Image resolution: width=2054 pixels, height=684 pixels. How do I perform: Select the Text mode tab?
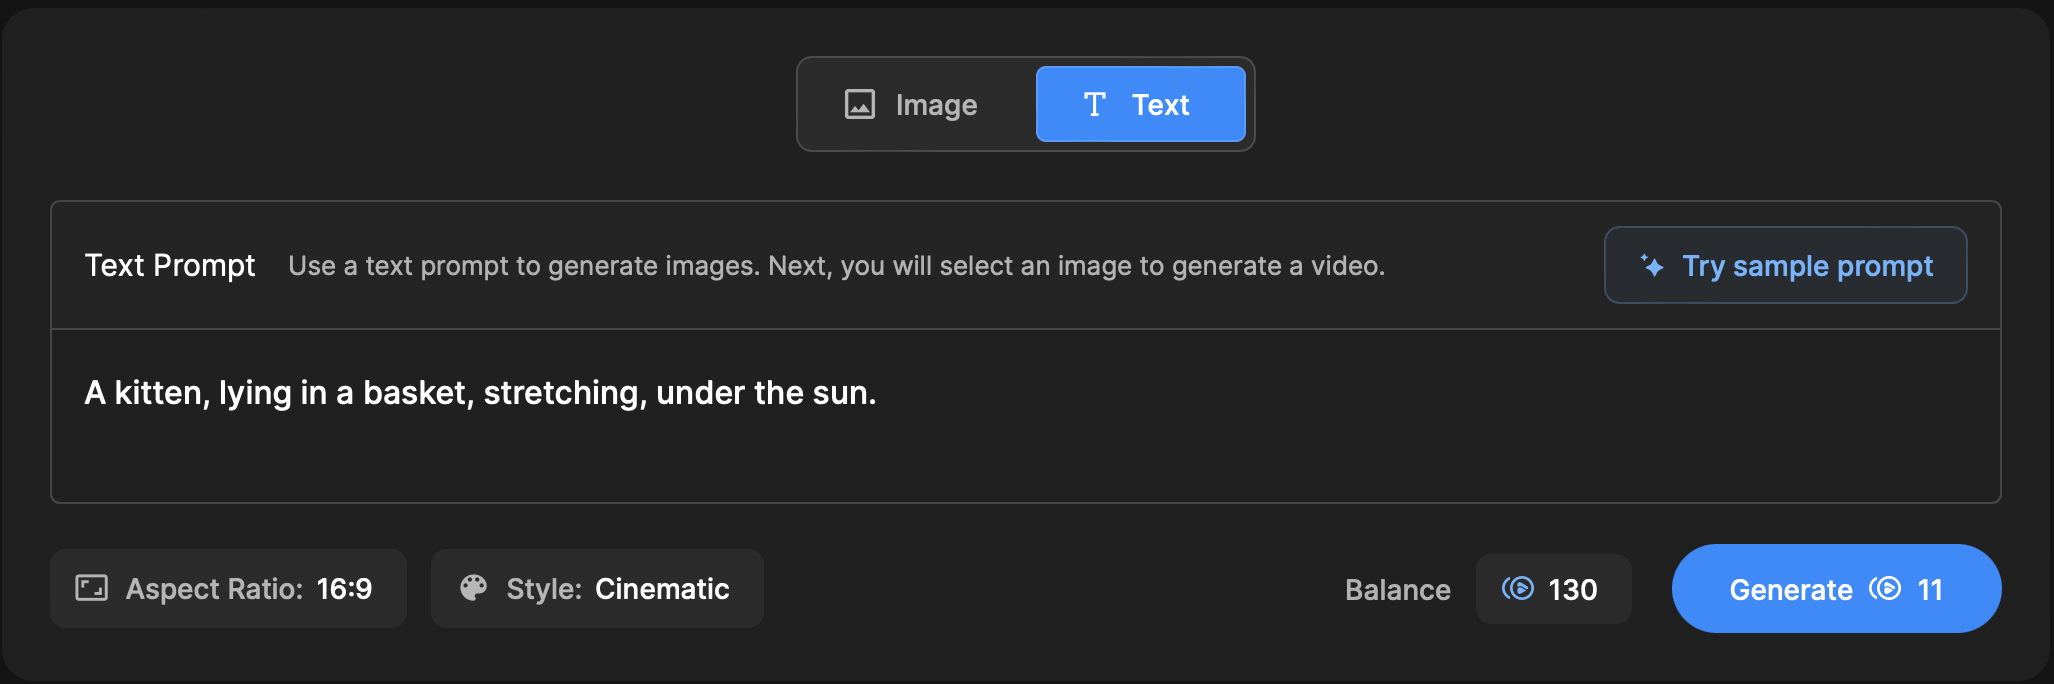1140,105
